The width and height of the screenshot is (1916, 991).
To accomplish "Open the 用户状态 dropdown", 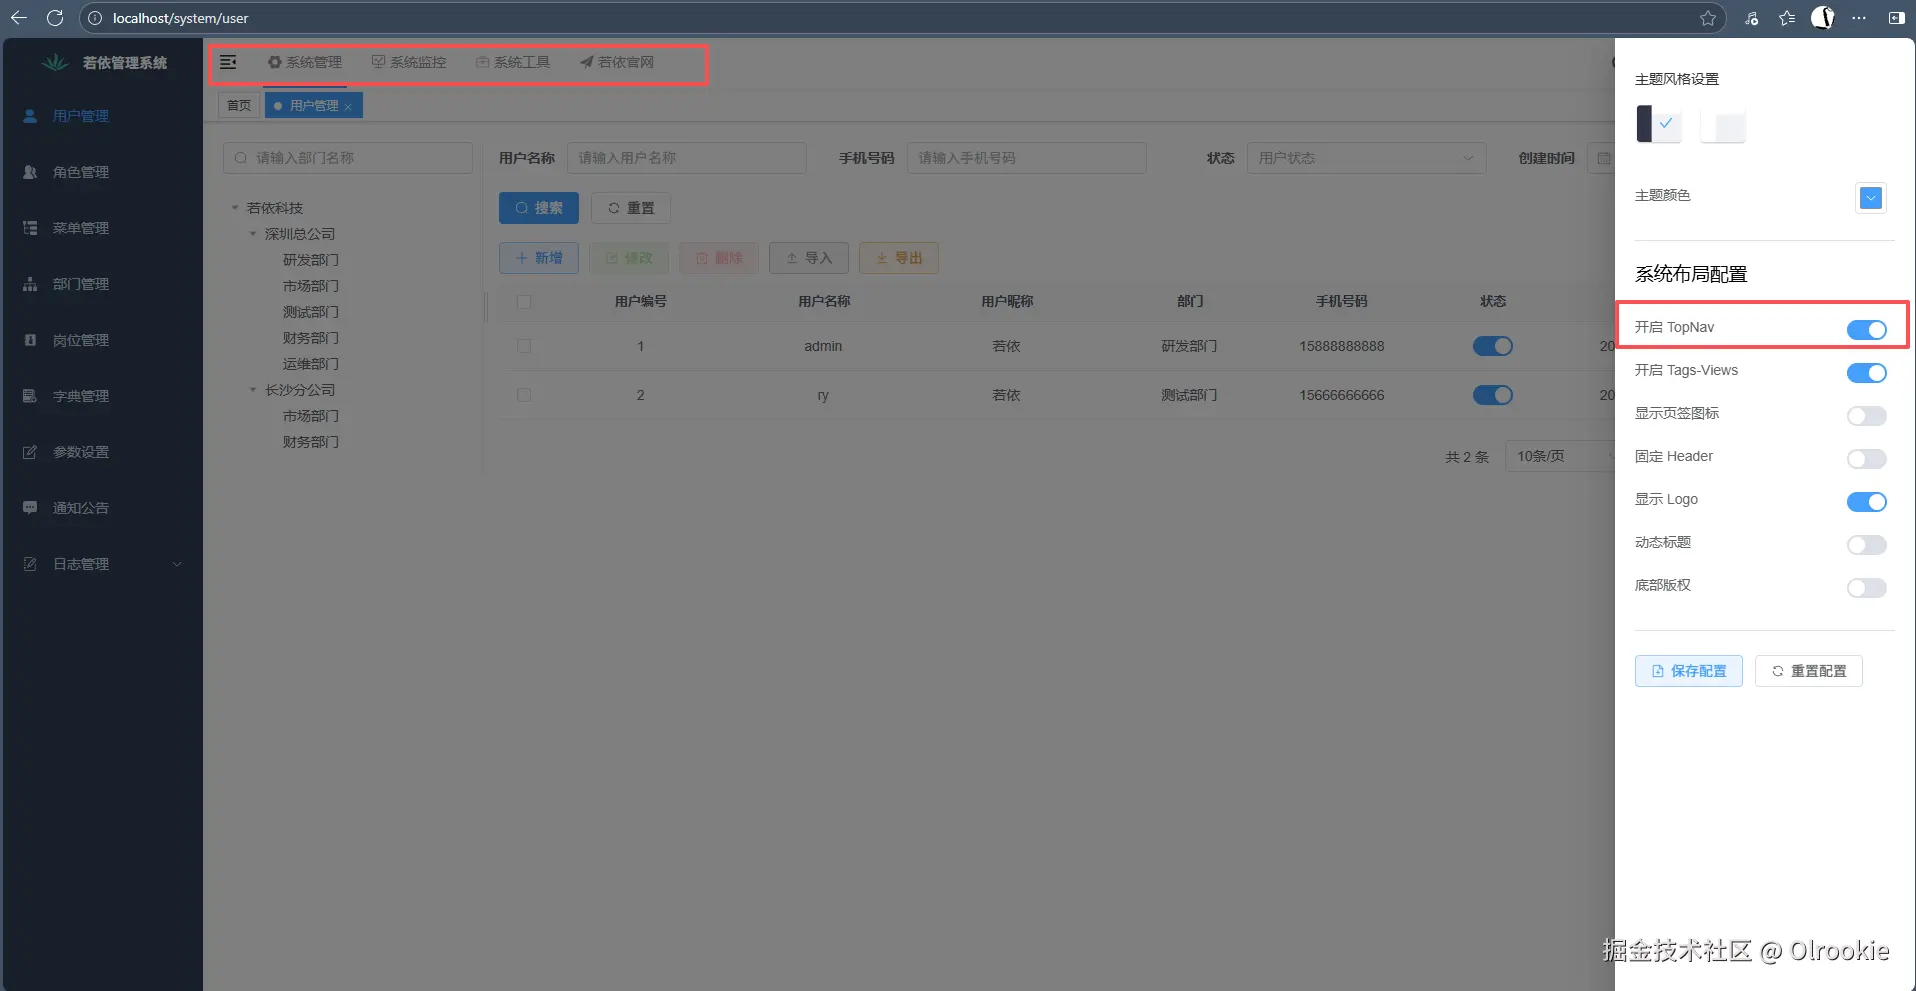I will [x=1366, y=158].
